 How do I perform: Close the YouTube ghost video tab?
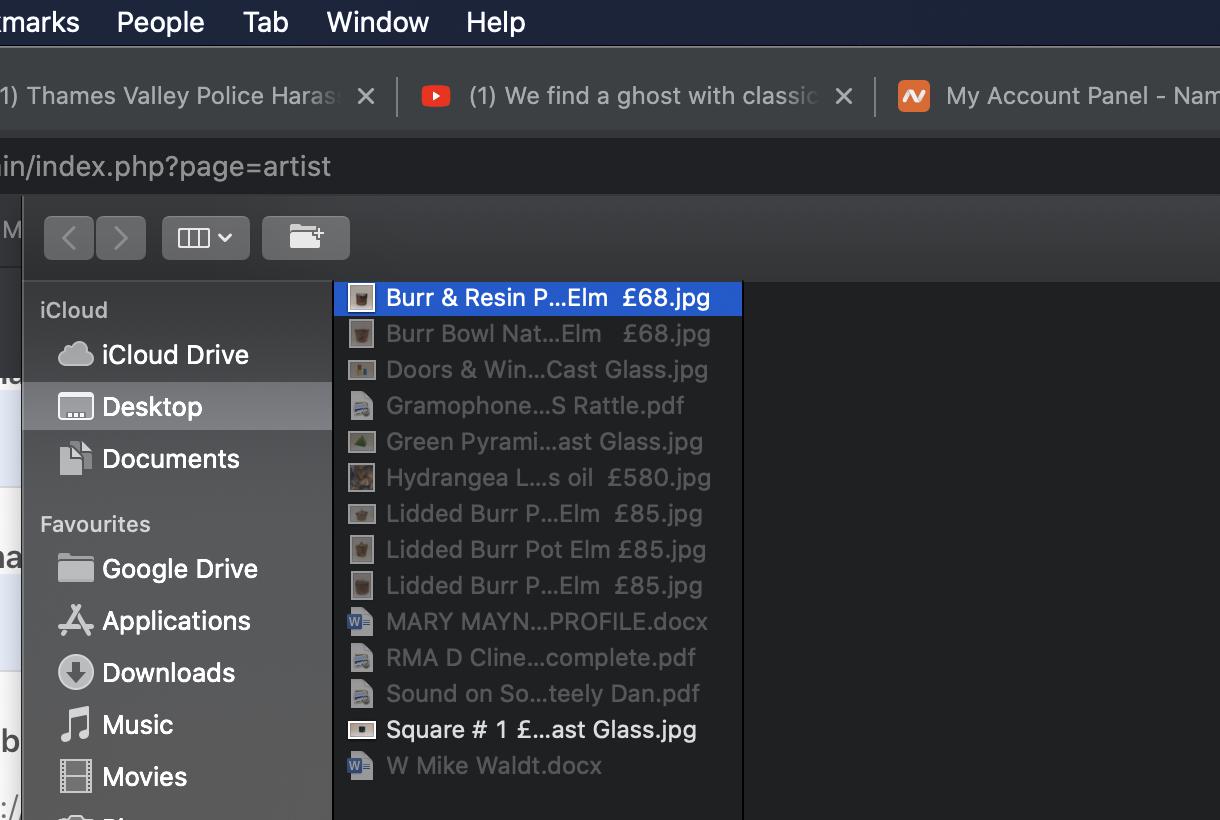(844, 96)
